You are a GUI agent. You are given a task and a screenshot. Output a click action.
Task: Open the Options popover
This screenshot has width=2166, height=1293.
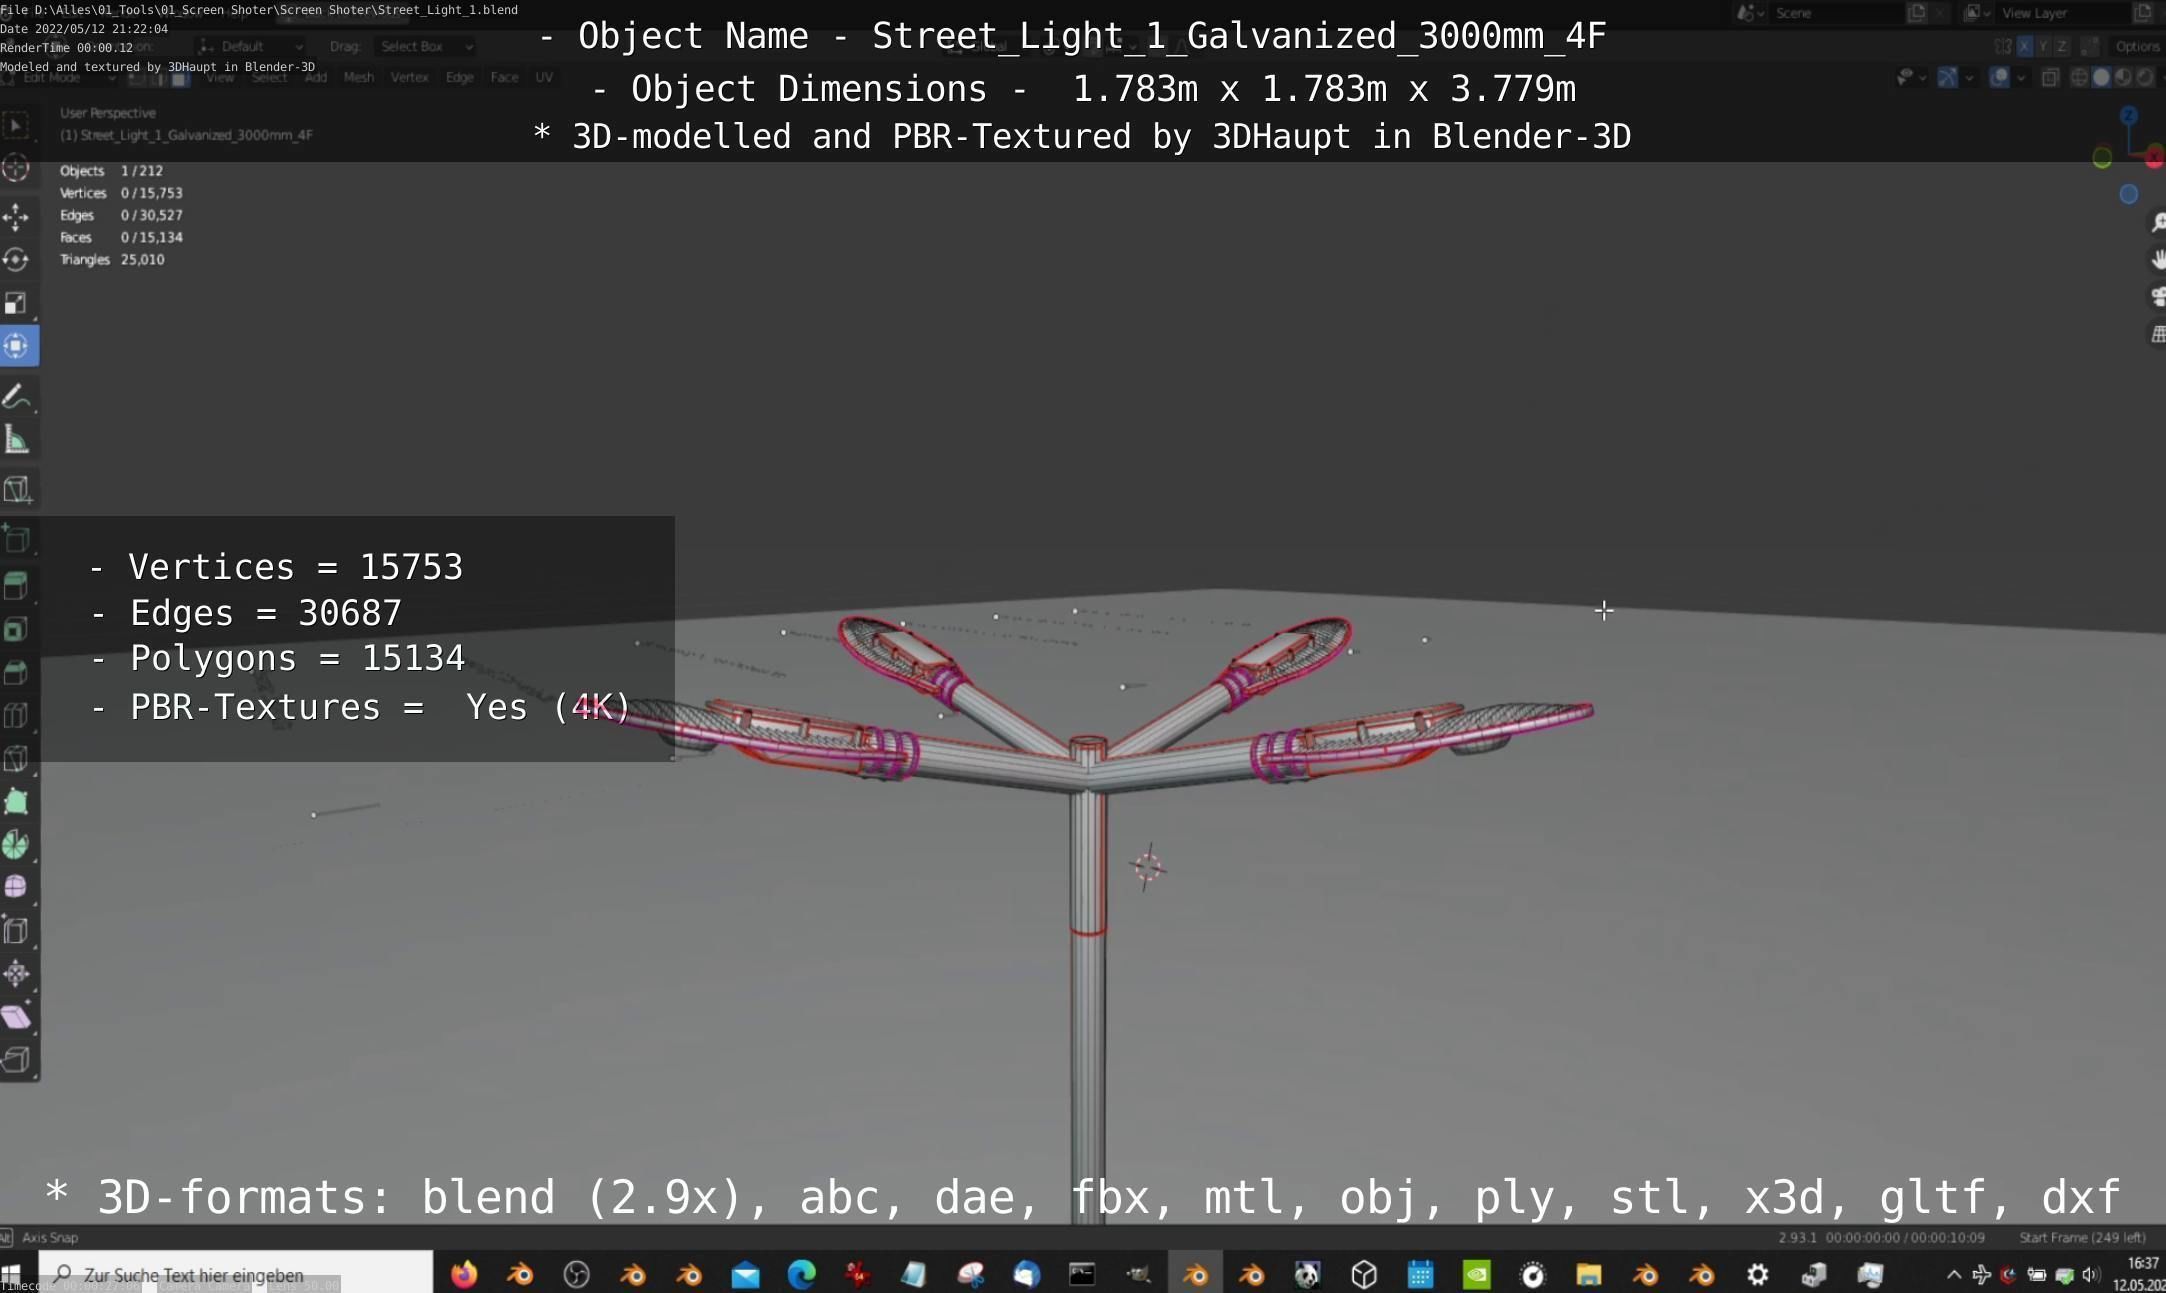coord(2137,47)
